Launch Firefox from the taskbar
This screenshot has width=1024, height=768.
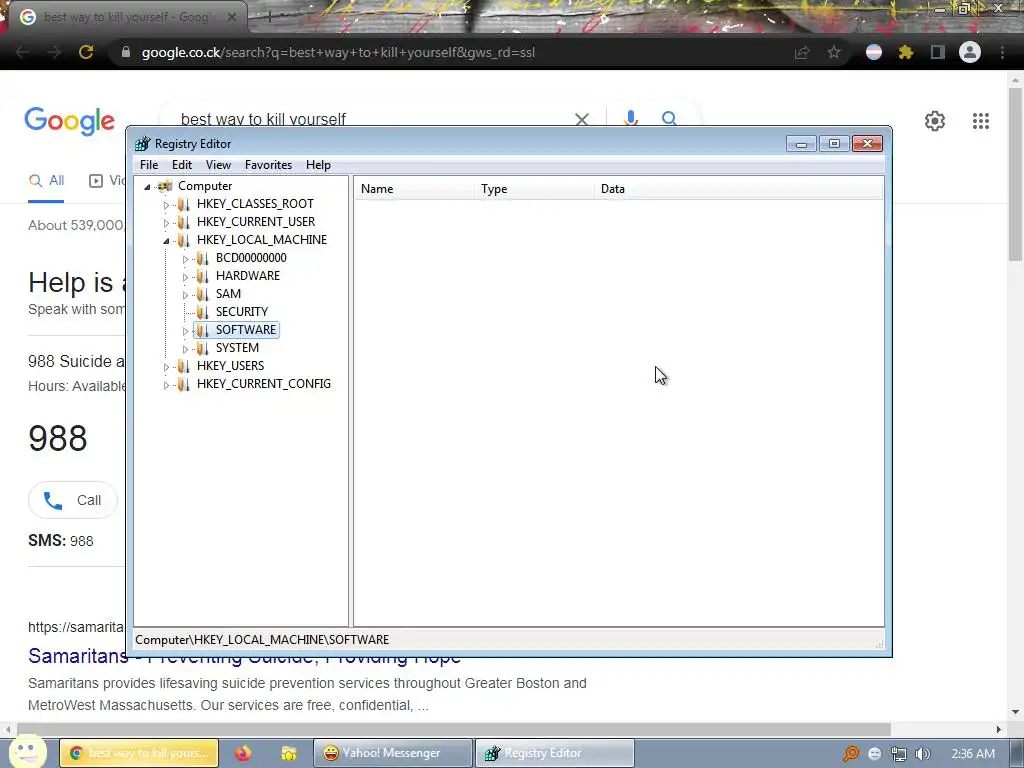[243, 753]
